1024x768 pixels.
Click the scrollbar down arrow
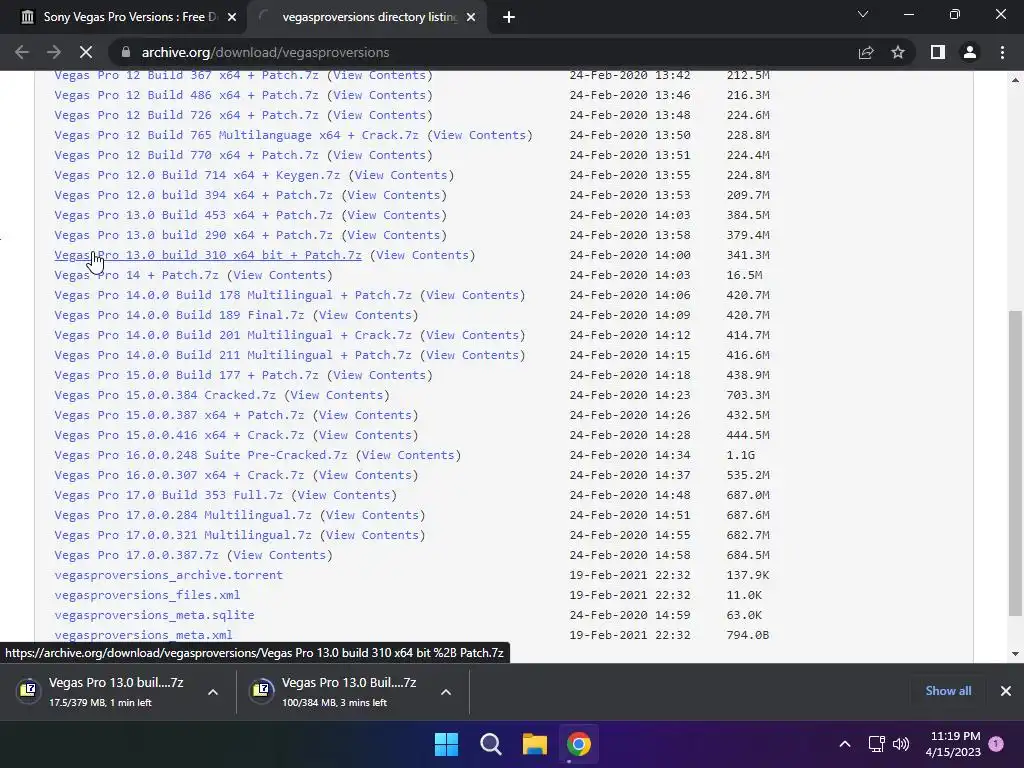[1015, 654]
